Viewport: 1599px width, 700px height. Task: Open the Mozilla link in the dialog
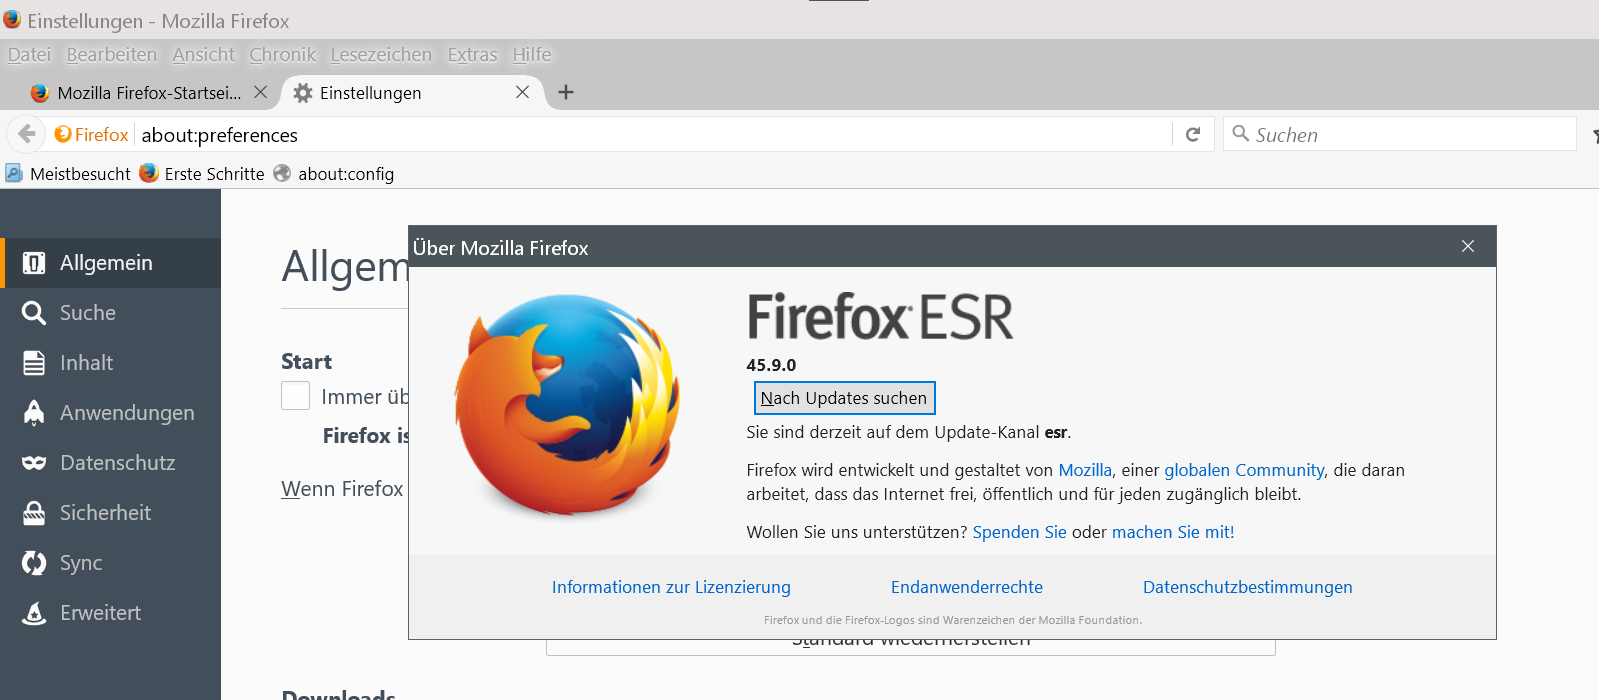[x=1085, y=470]
